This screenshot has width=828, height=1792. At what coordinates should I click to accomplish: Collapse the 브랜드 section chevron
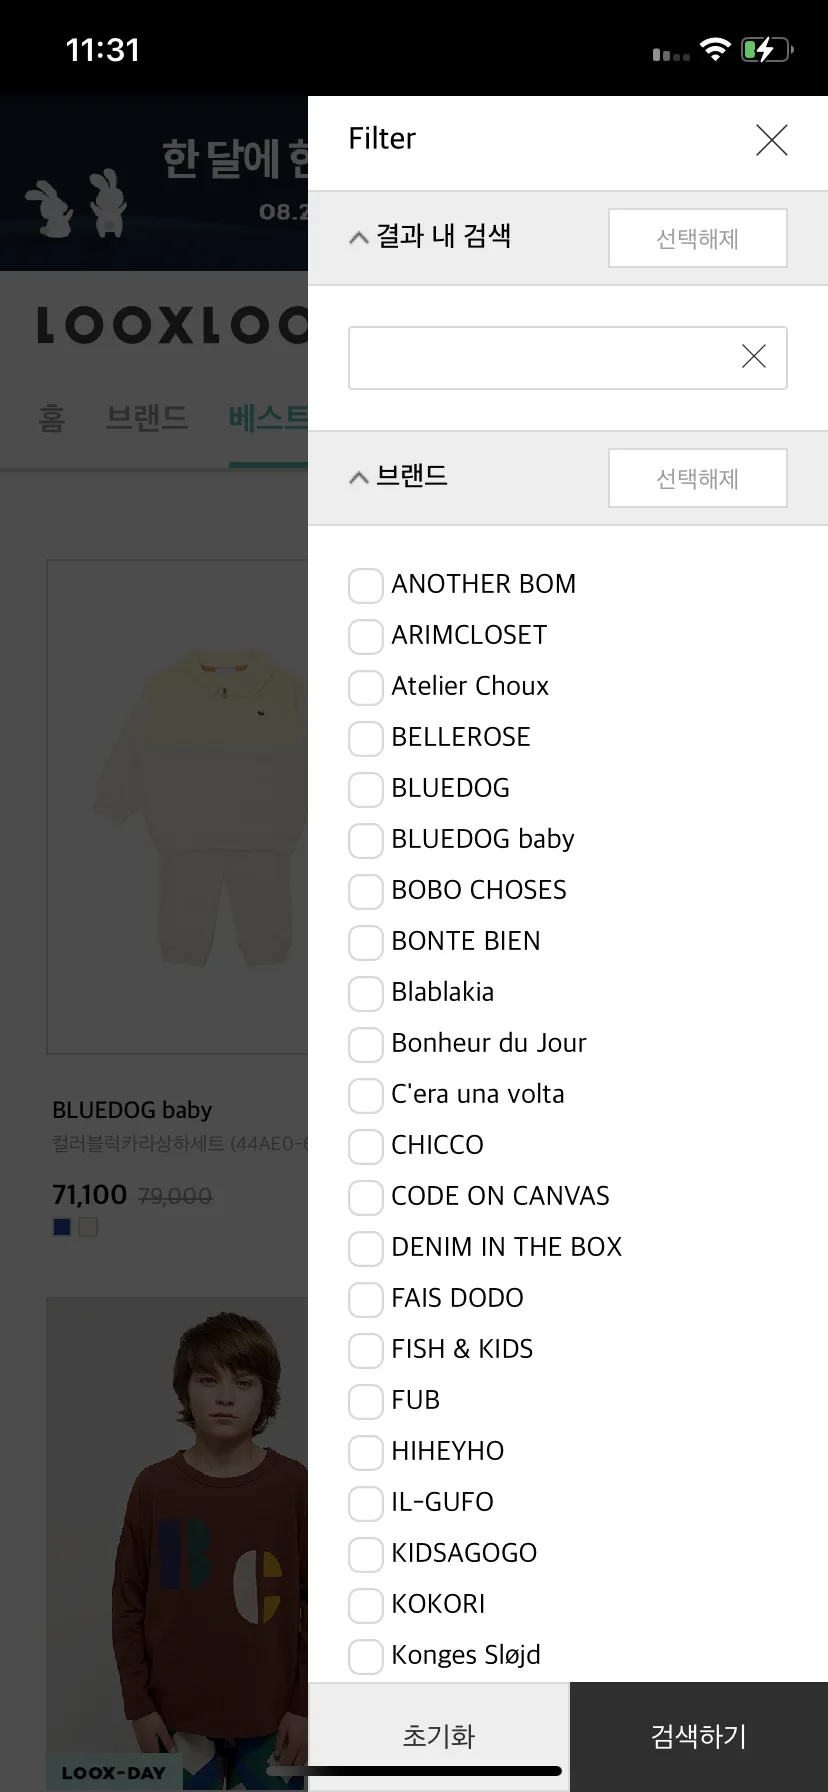[x=359, y=478]
